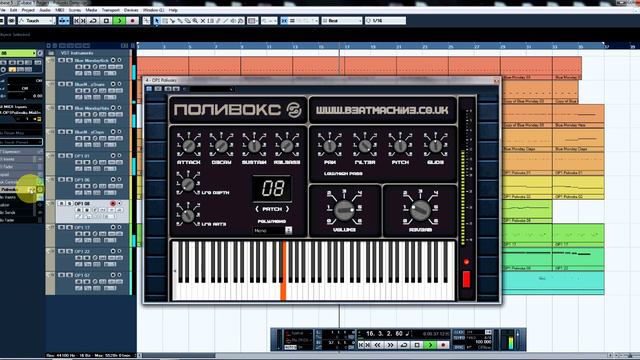Open the Transport menu
This screenshot has width=640, height=360.
(110, 10)
